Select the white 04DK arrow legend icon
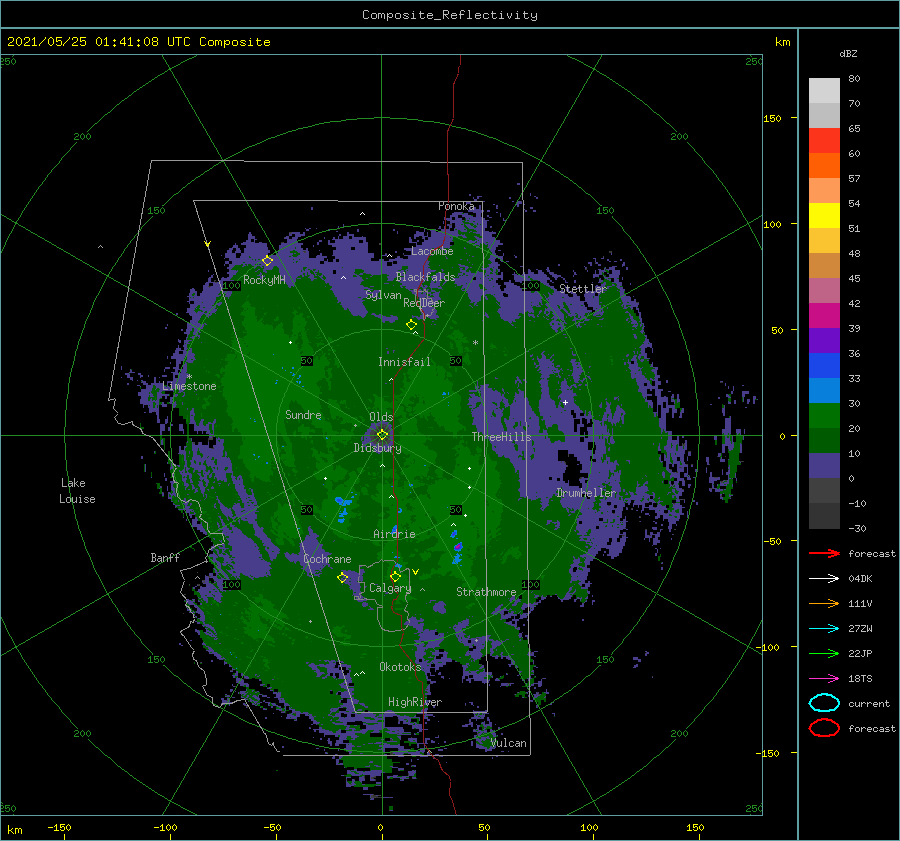The height and width of the screenshot is (841, 900). (824, 579)
